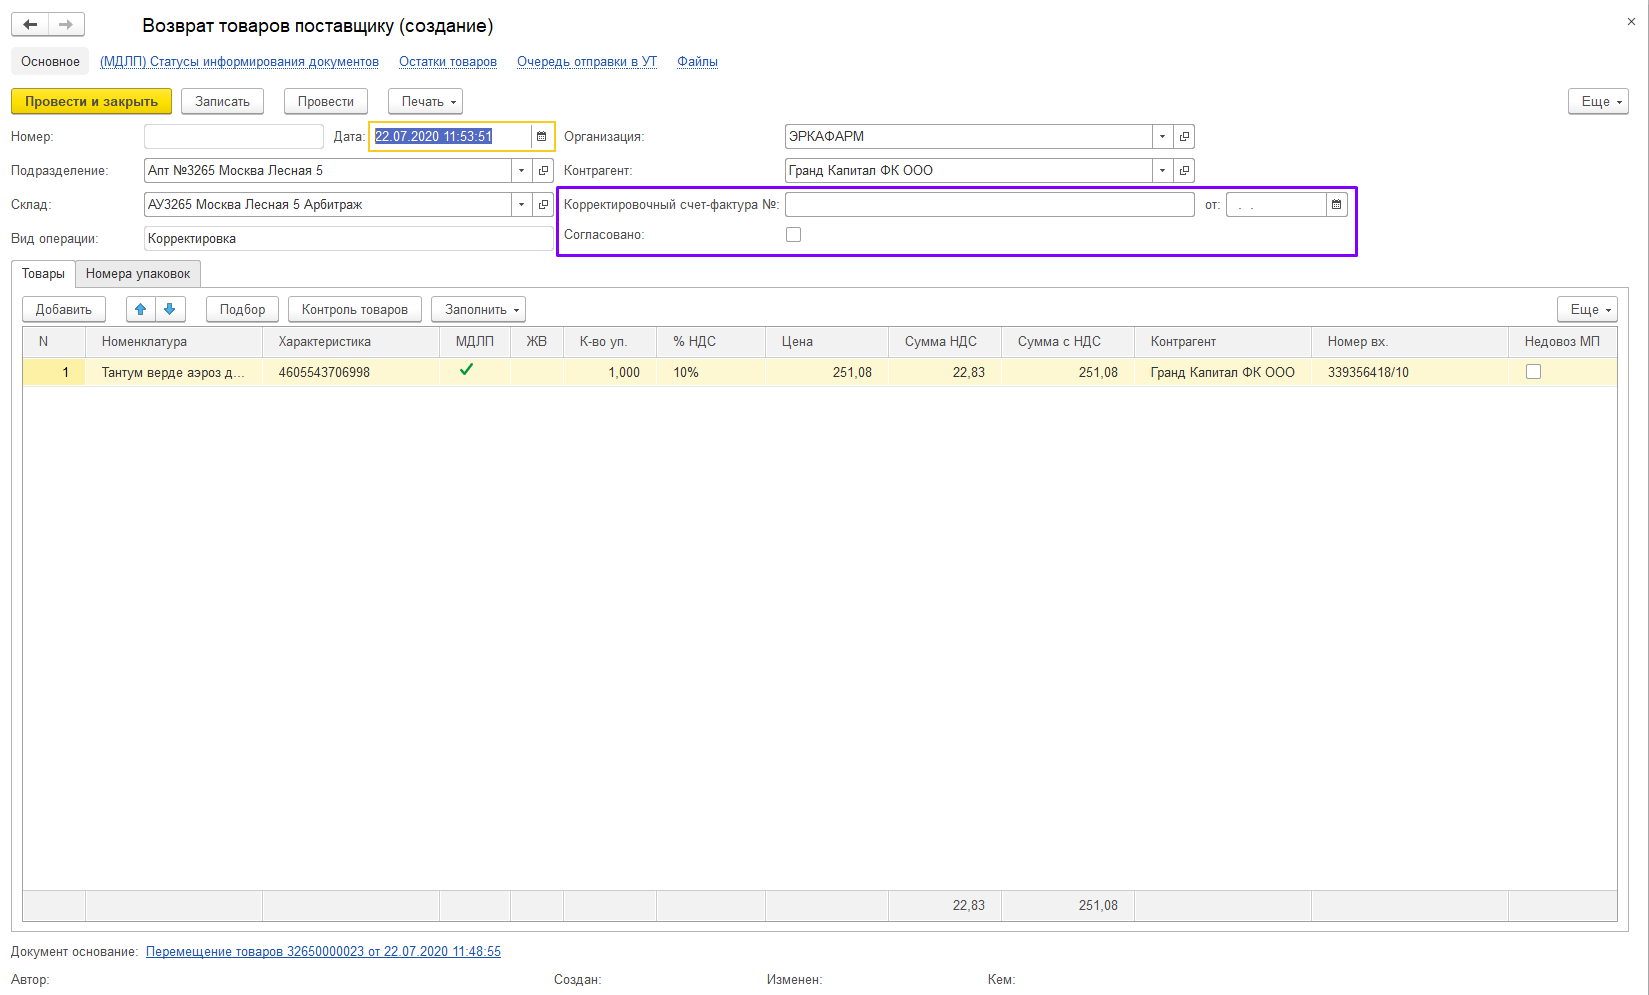Open the Склад record via open icon
The width and height of the screenshot is (1649, 995).
543,205
